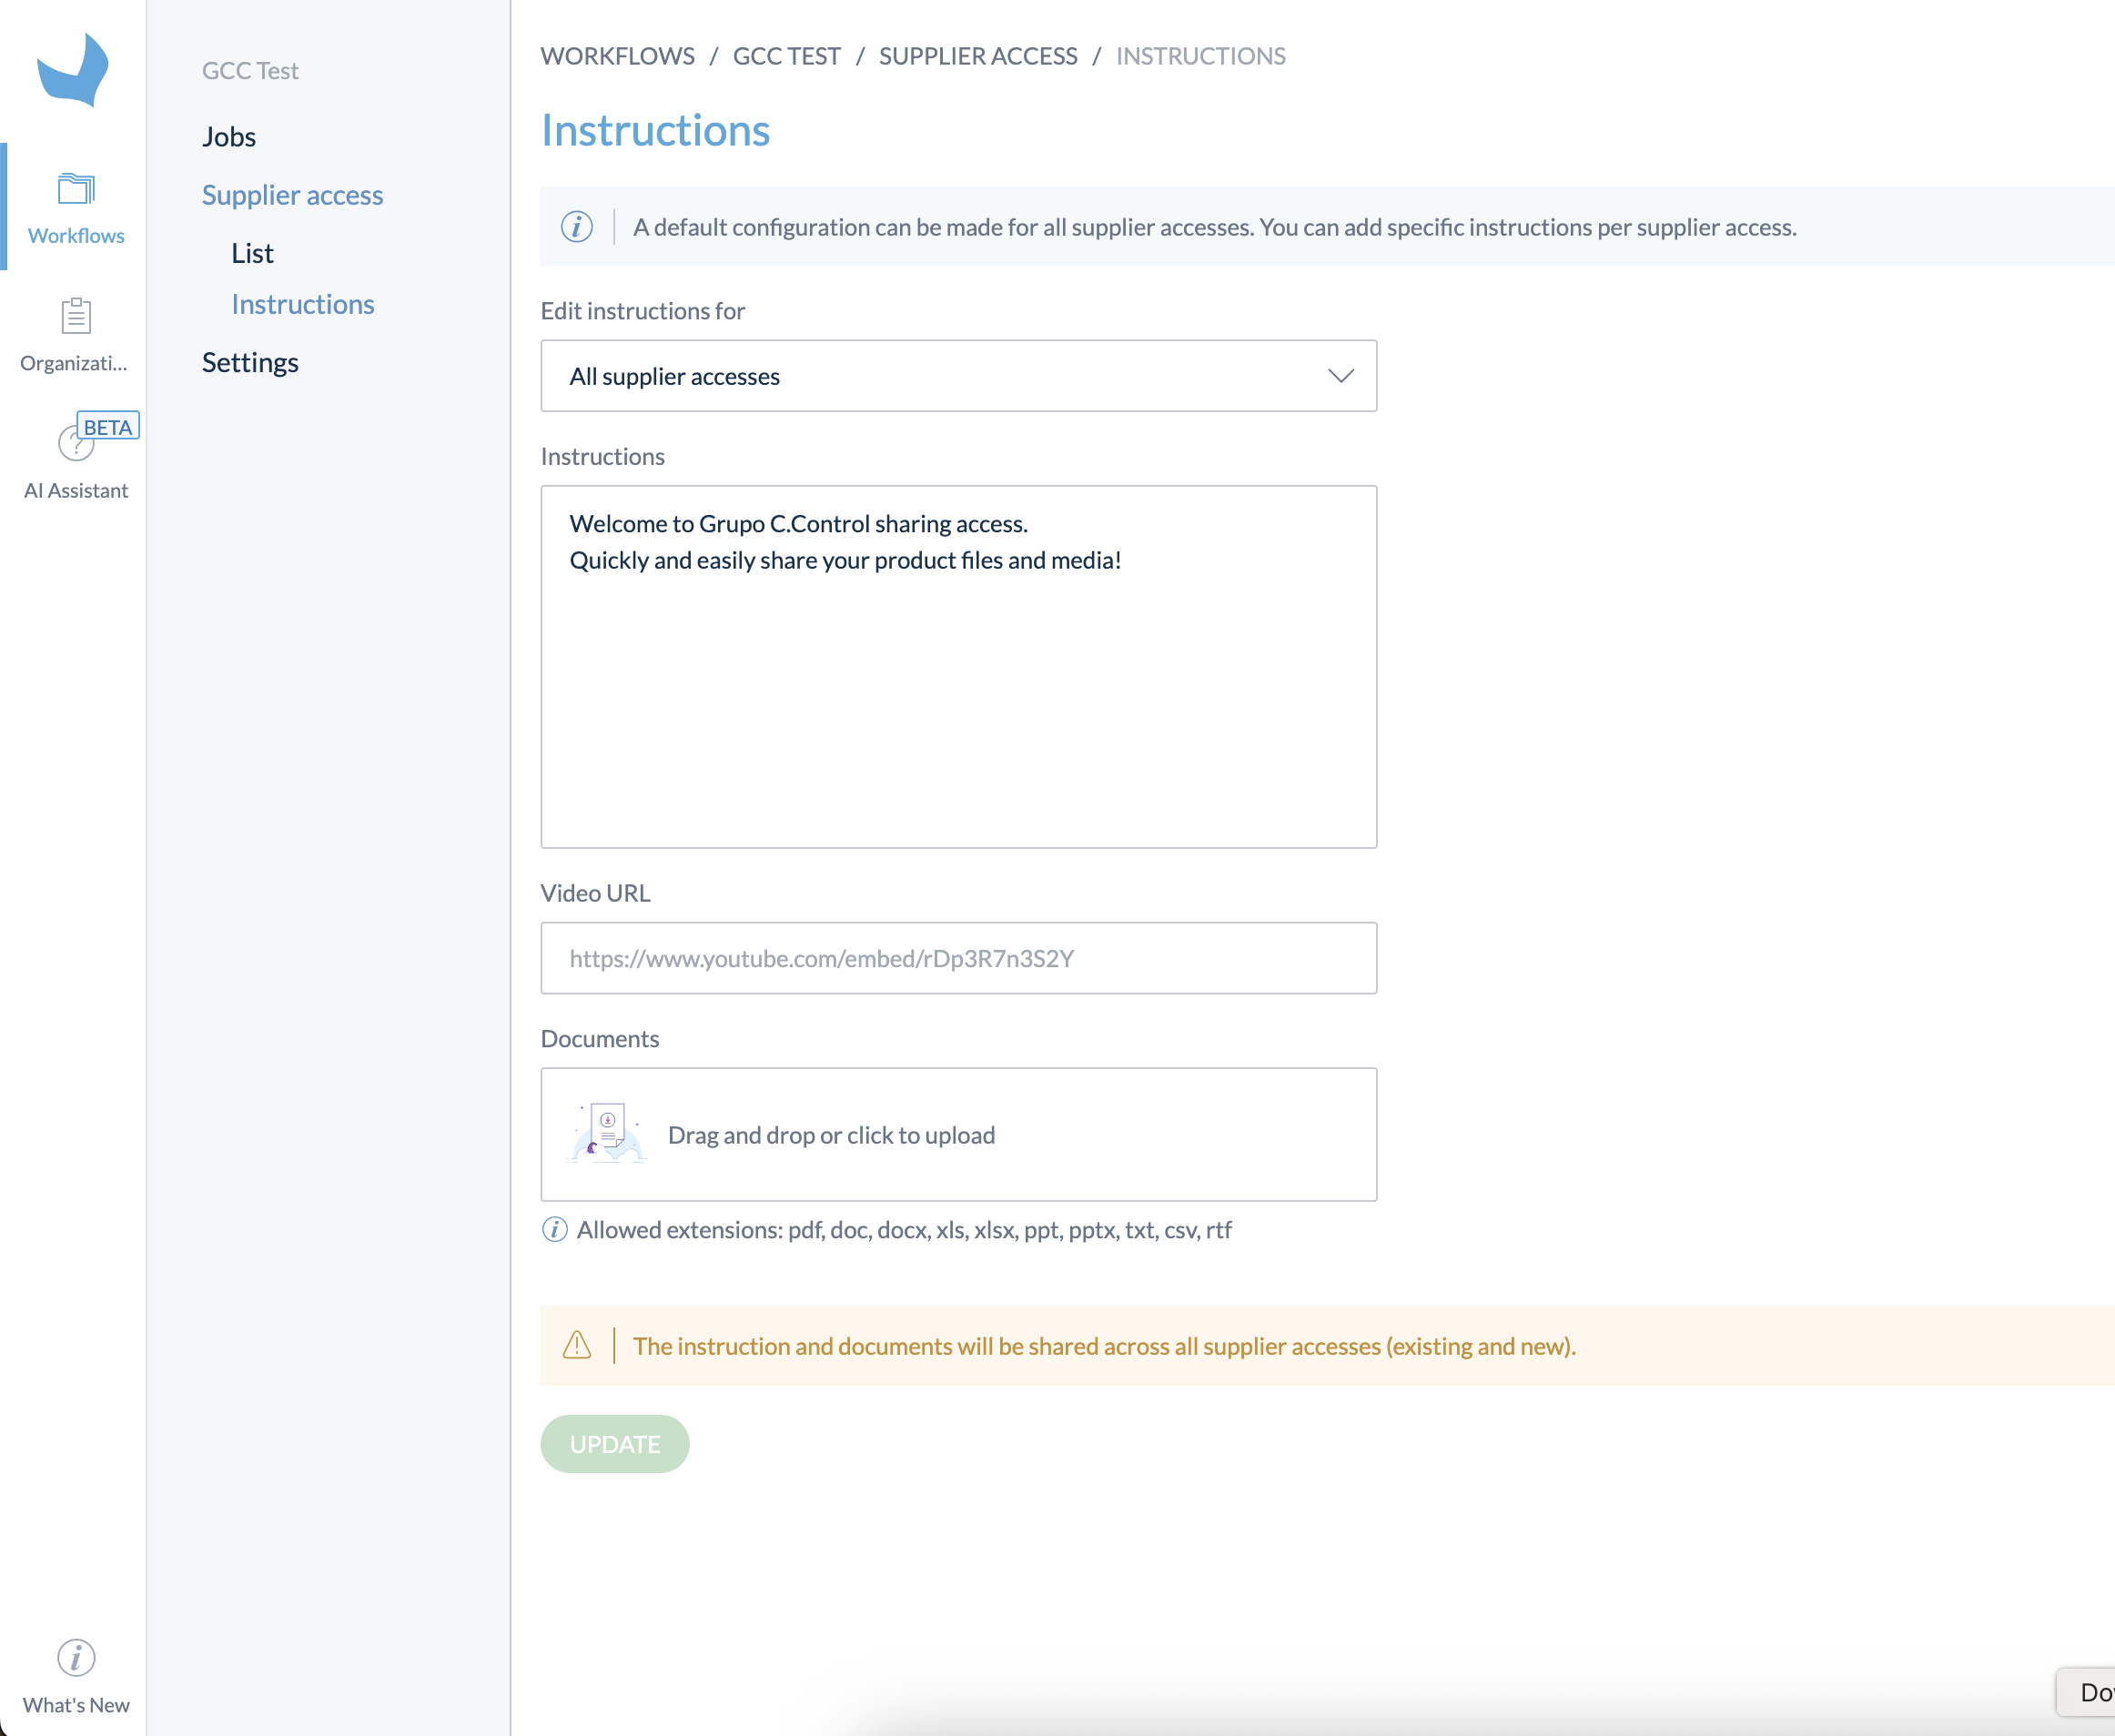Open the List submenu item
This screenshot has width=2115, height=1736.
[x=252, y=253]
